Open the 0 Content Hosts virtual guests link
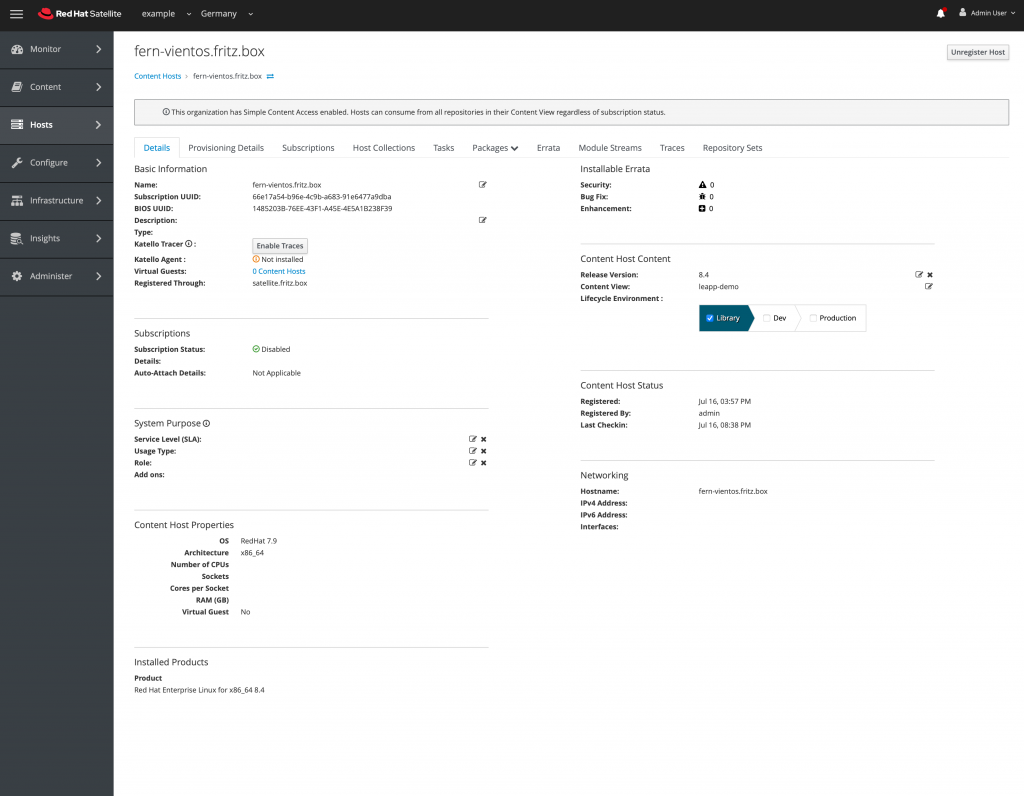Image resolution: width=1024 pixels, height=796 pixels. 279,272
